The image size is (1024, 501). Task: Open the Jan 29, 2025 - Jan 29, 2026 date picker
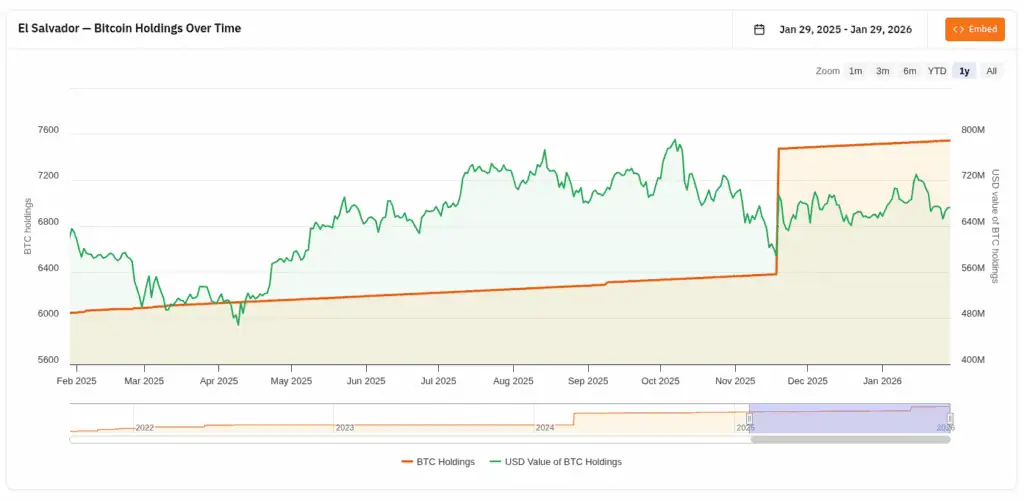click(x=845, y=29)
